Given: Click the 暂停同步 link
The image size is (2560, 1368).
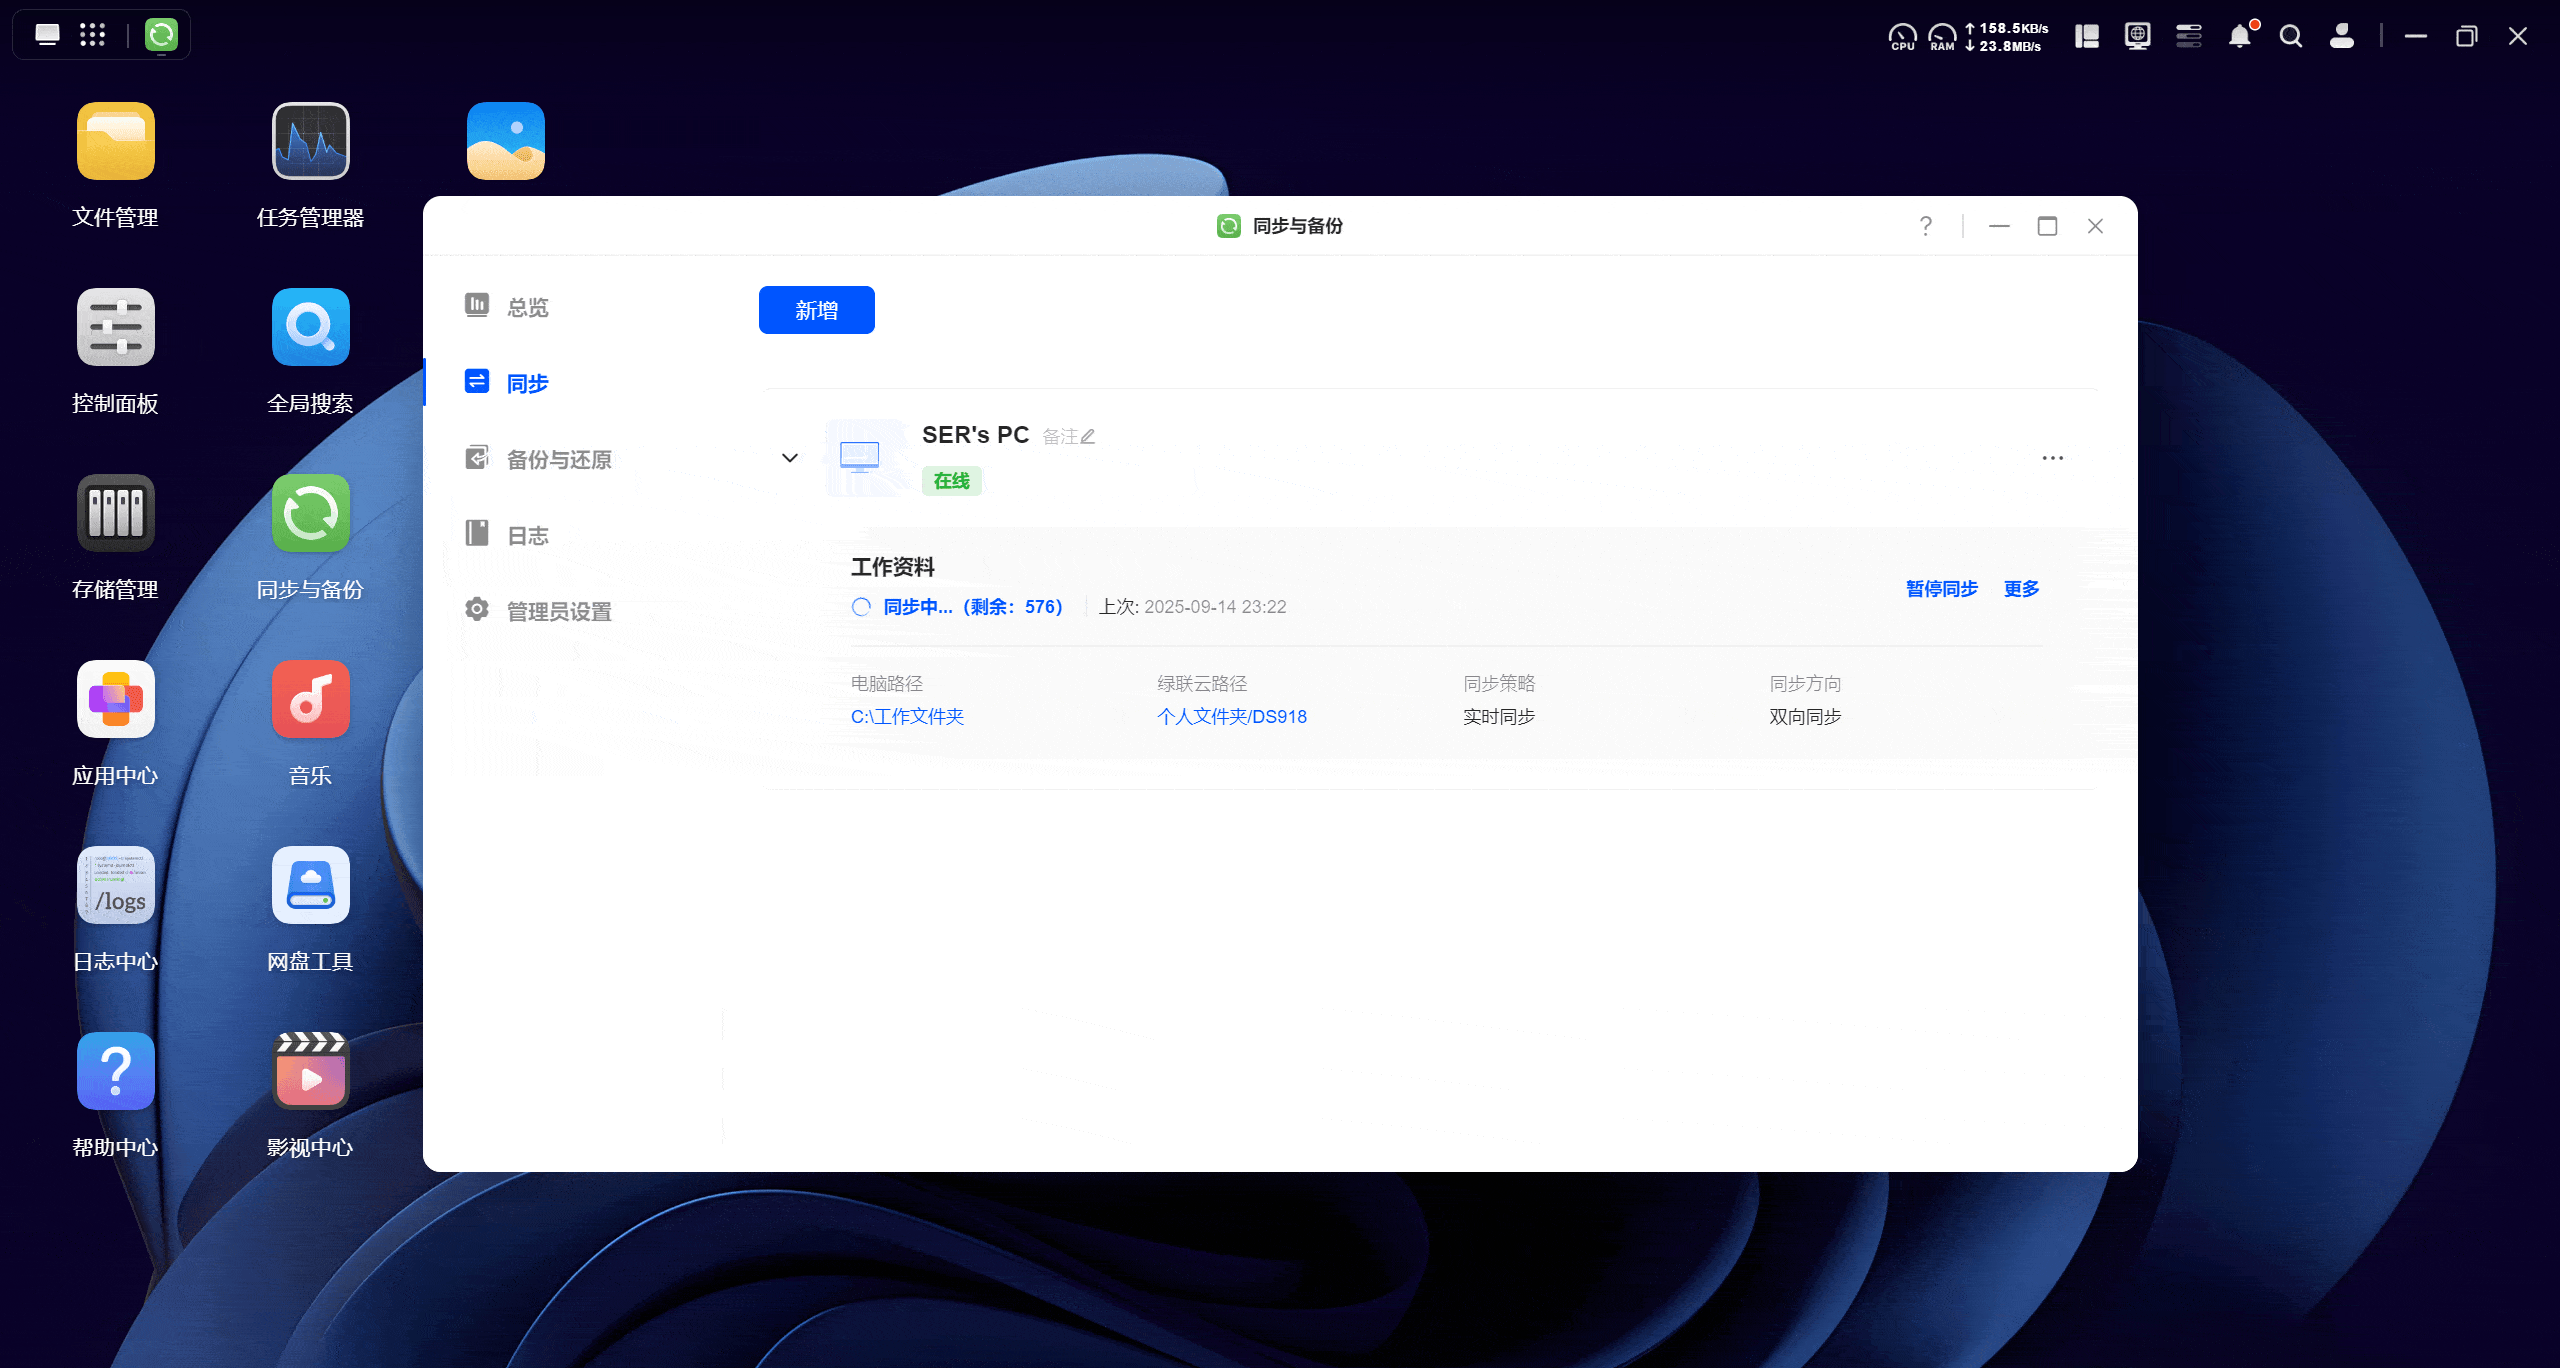Looking at the screenshot, I should coord(1941,589).
